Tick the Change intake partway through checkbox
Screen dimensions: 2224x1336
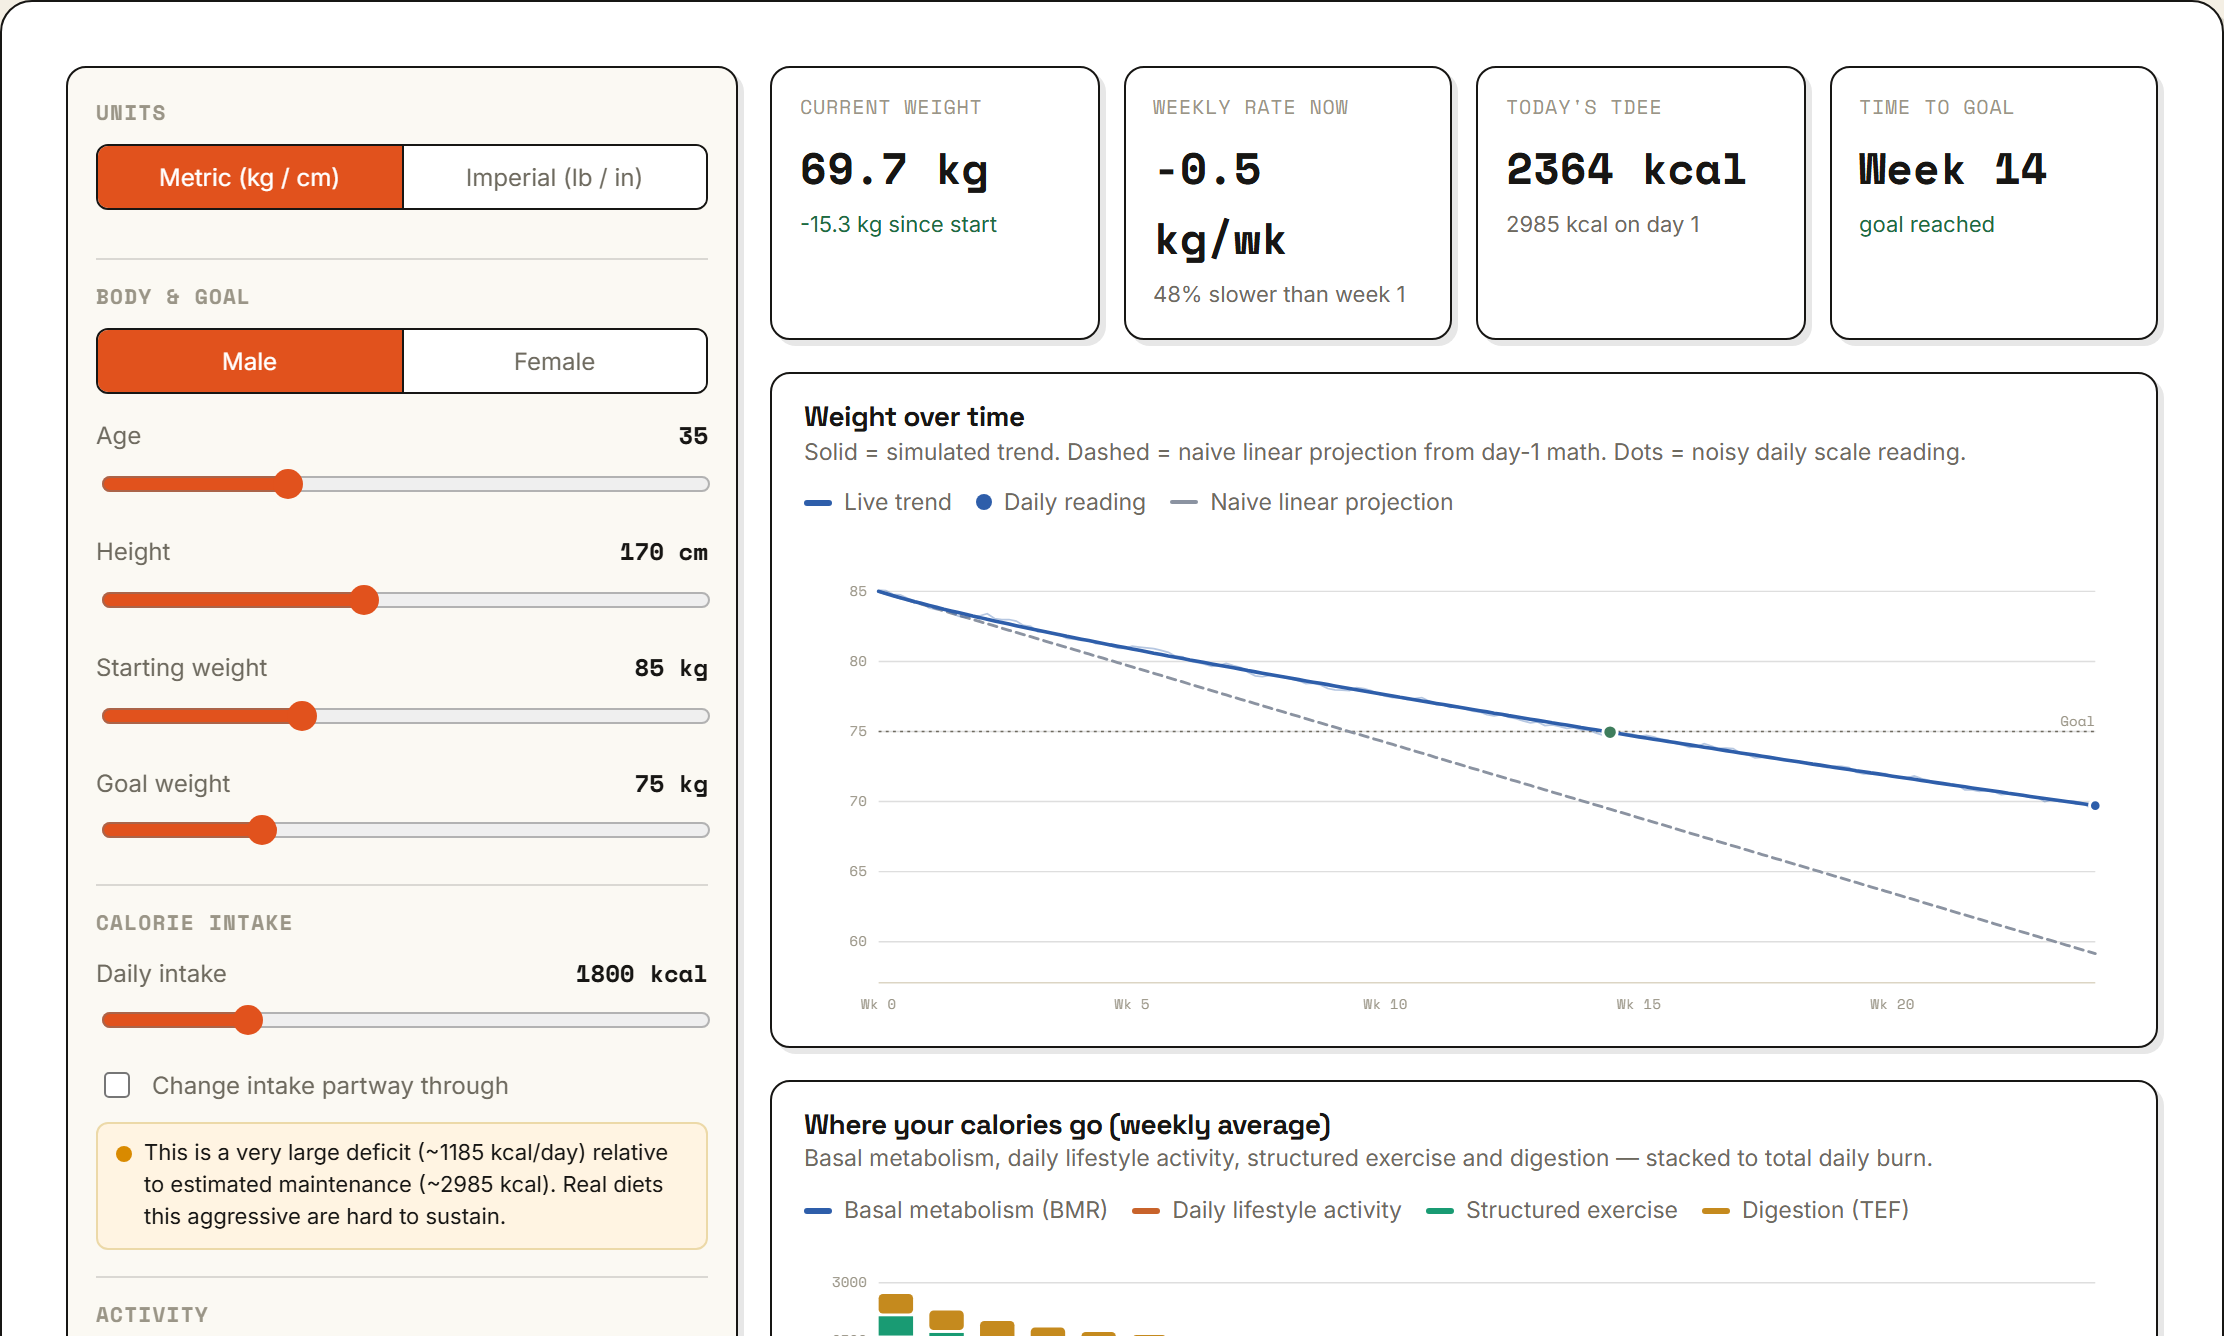click(117, 1085)
